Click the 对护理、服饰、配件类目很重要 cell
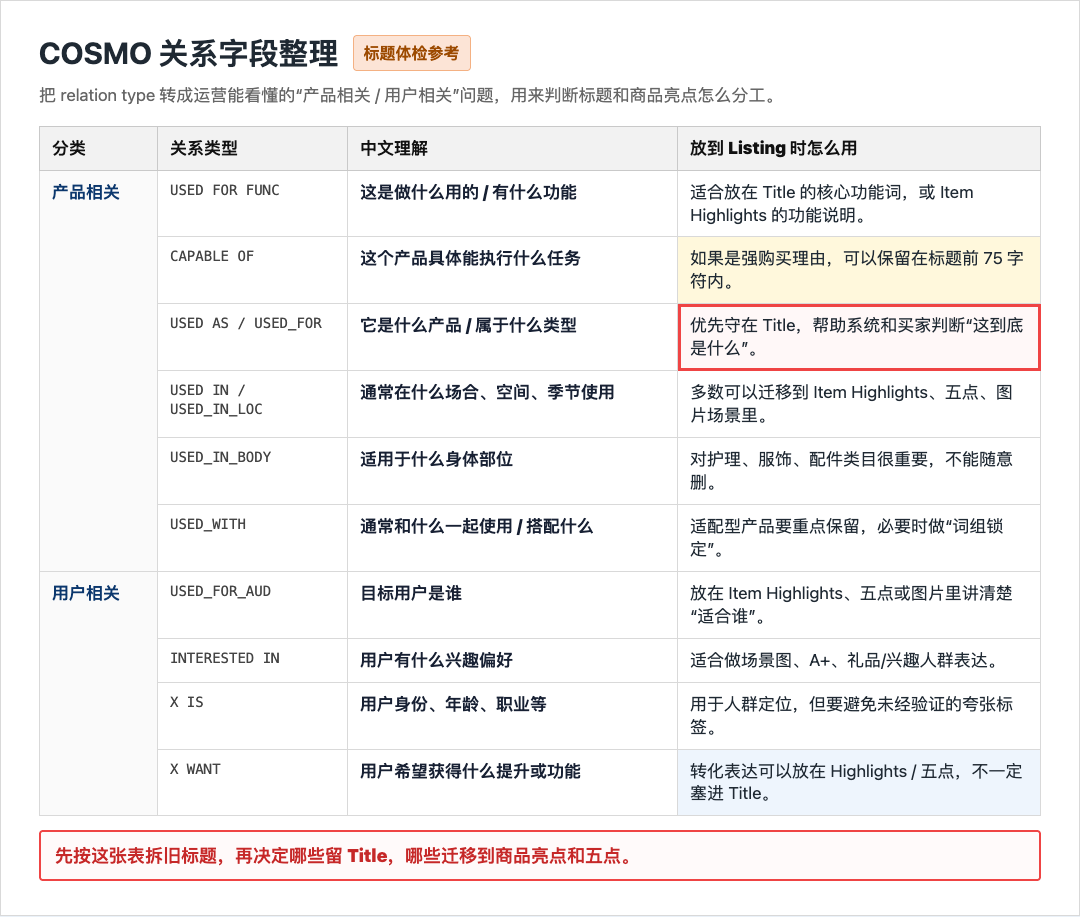 click(x=859, y=471)
